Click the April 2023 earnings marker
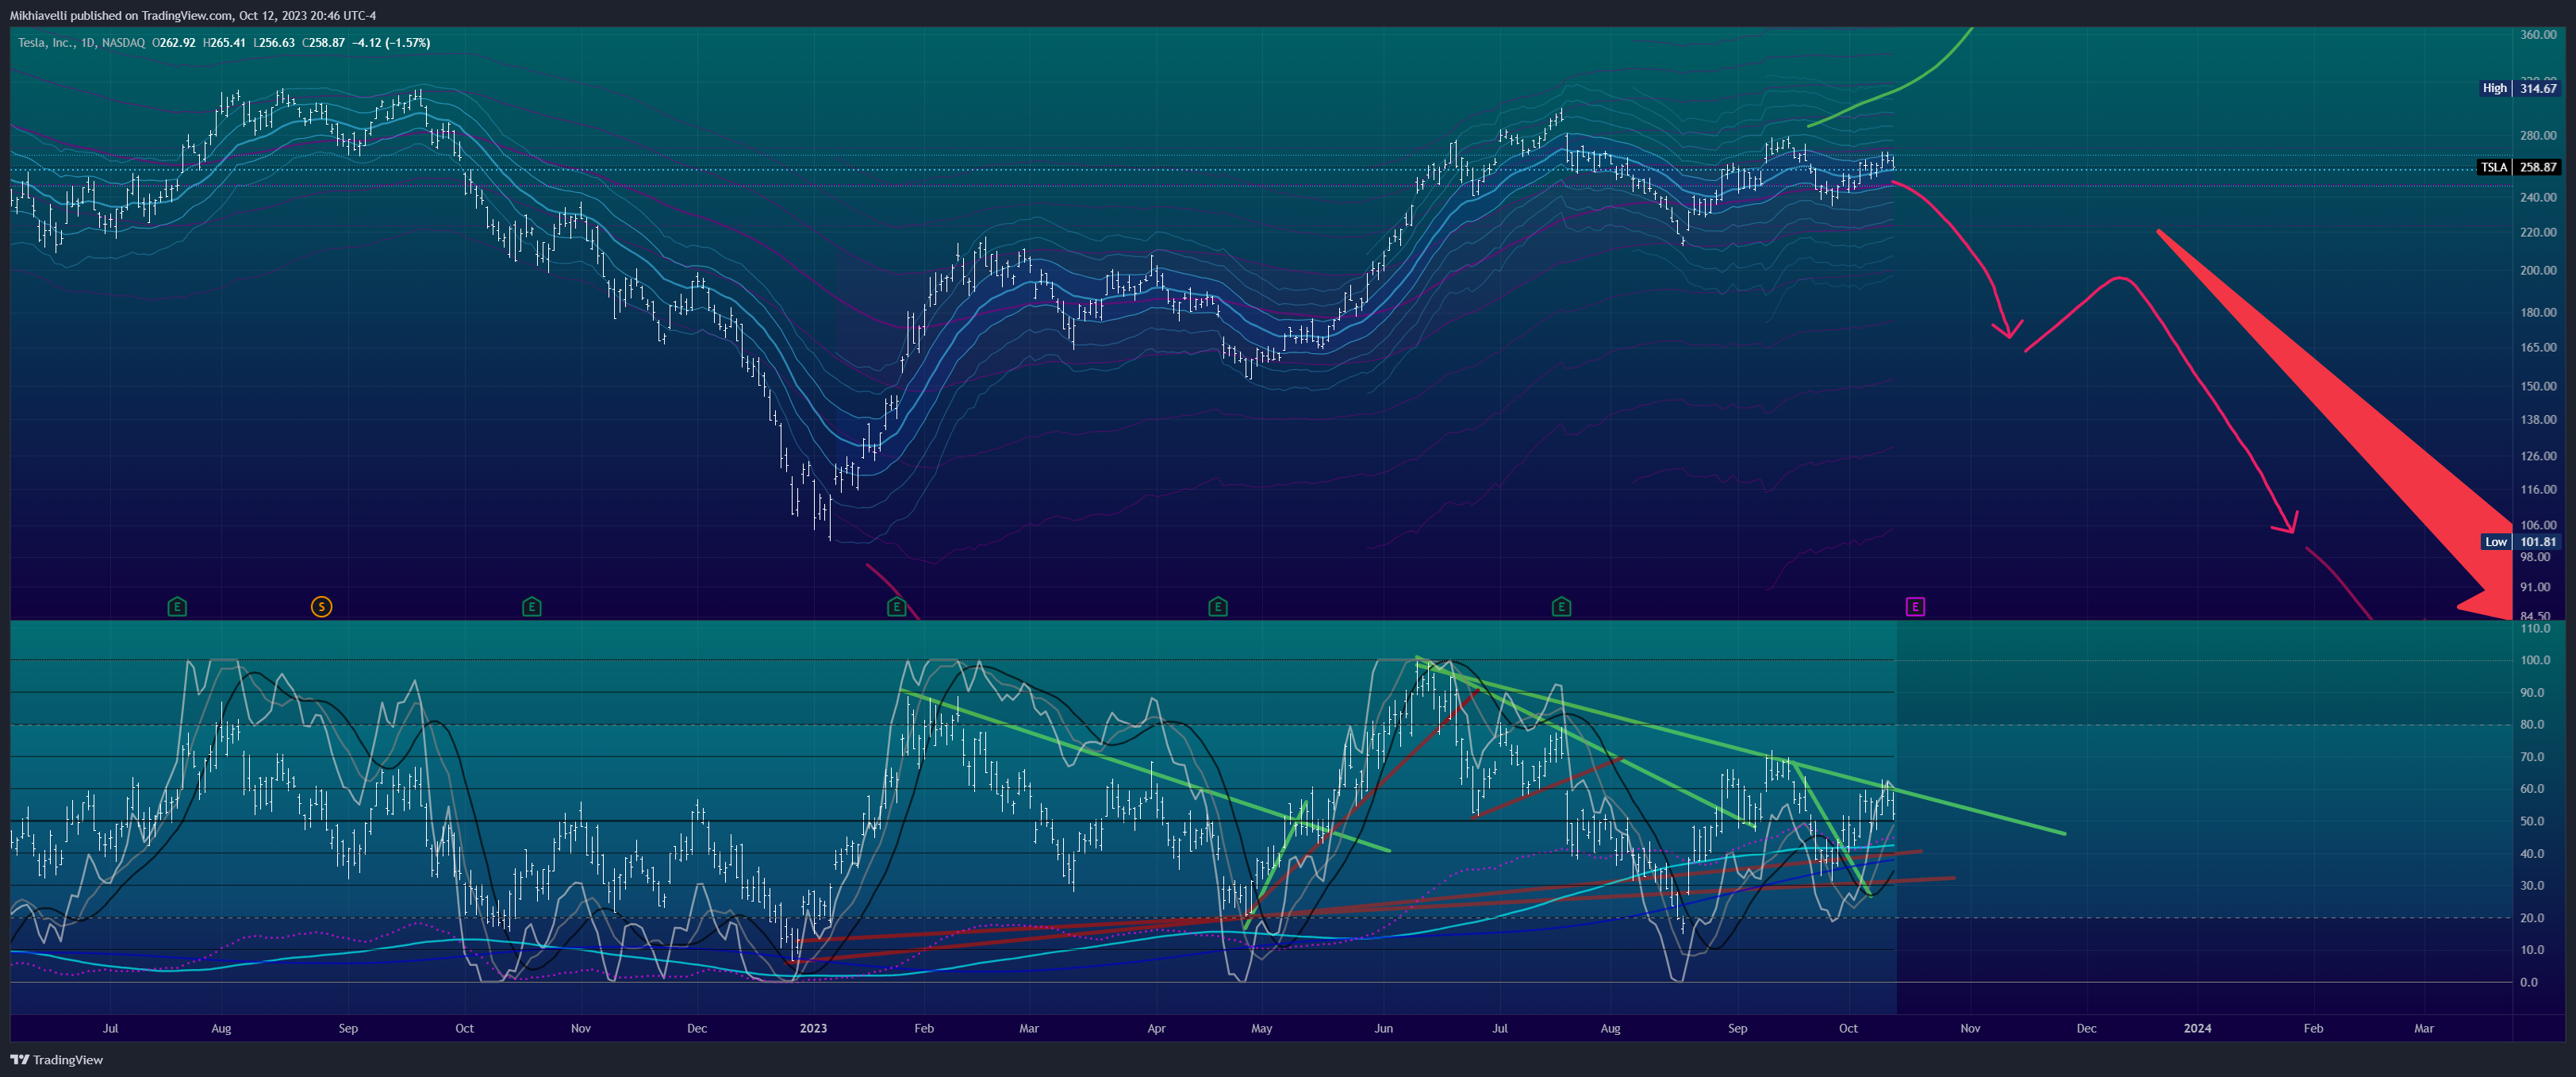The height and width of the screenshot is (1077, 2576). point(1218,606)
